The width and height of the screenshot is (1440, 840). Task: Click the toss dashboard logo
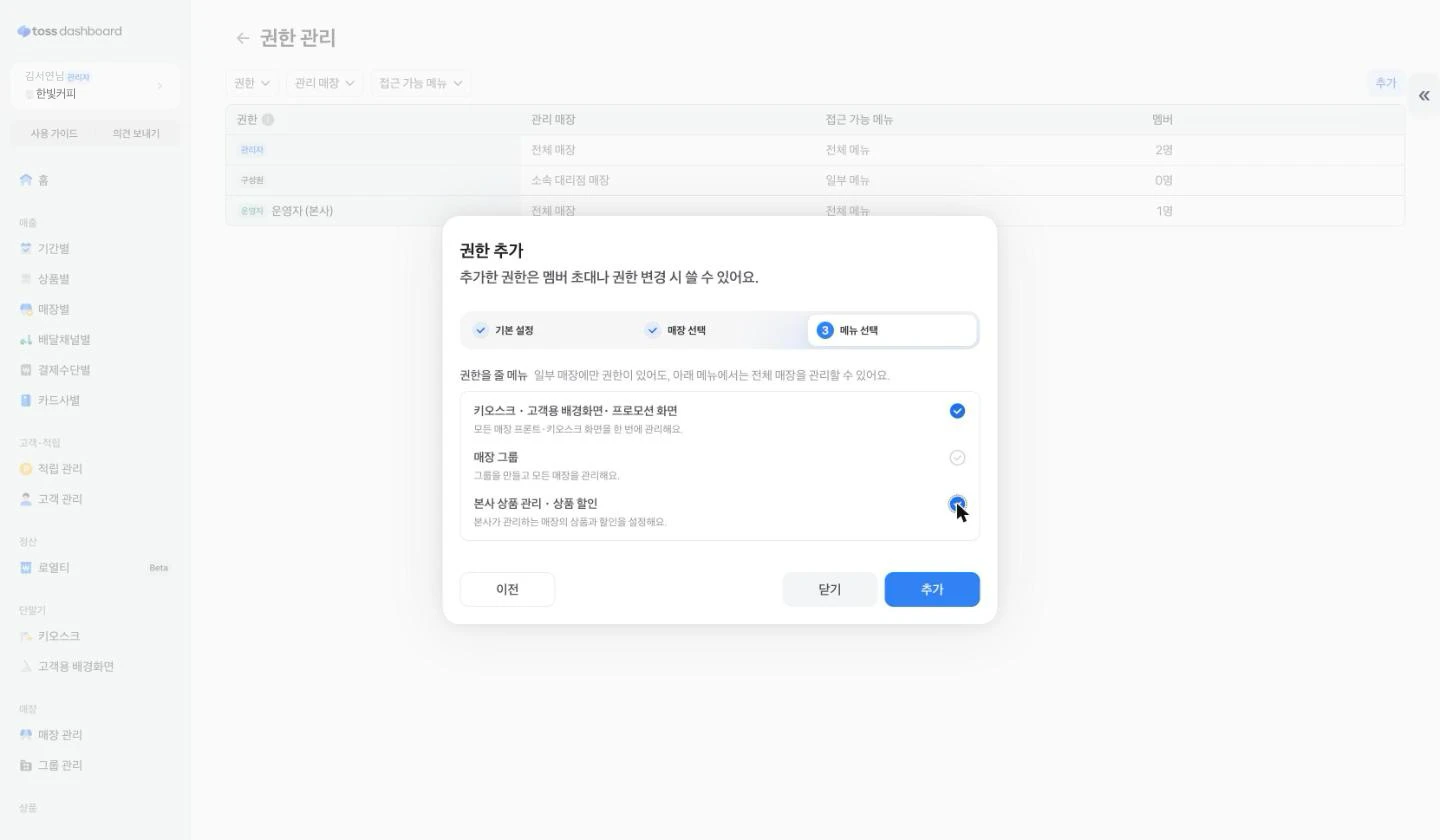click(x=70, y=31)
